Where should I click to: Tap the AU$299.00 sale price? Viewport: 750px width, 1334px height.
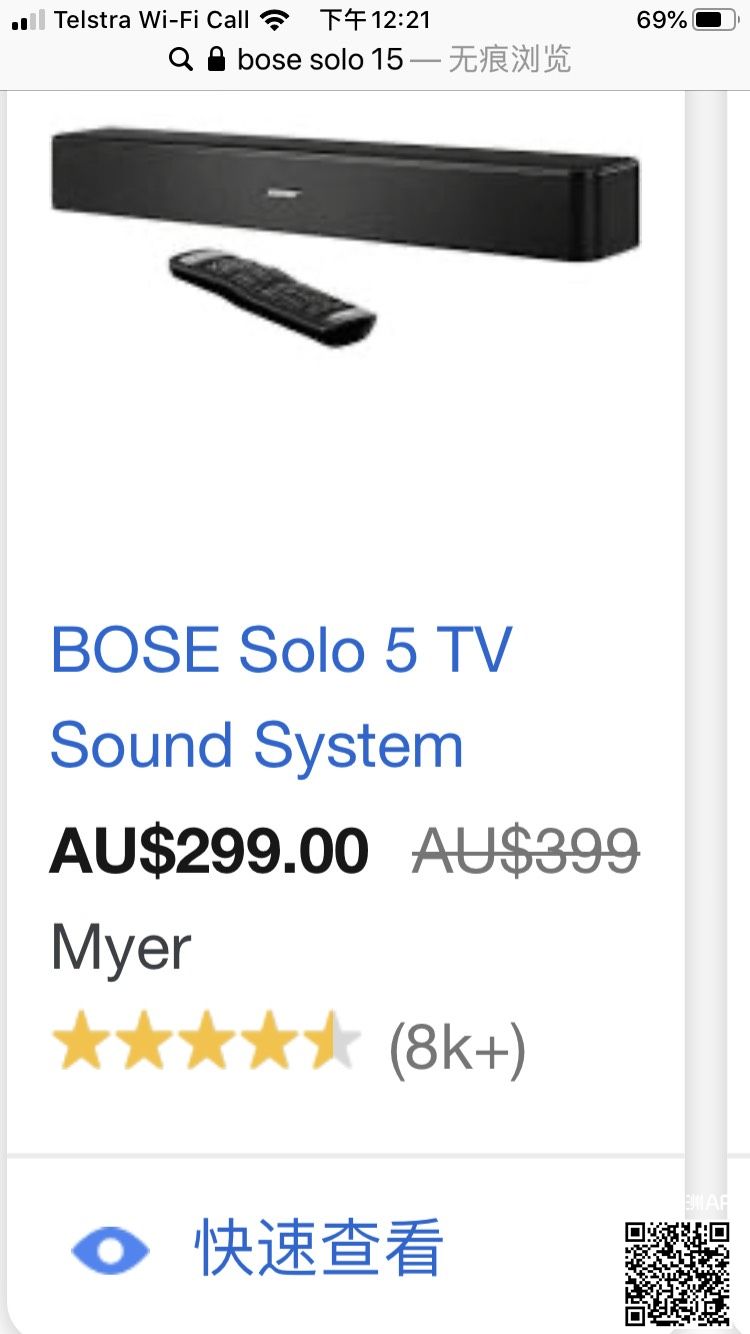pos(209,852)
